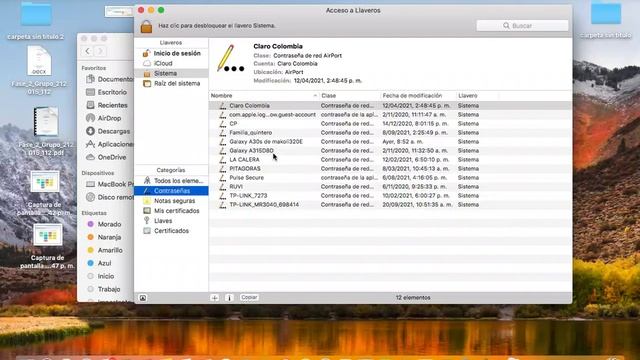The image size is (640, 360).
Task: Select the Galaxy A315D8D entry
Action: click(390, 151)
